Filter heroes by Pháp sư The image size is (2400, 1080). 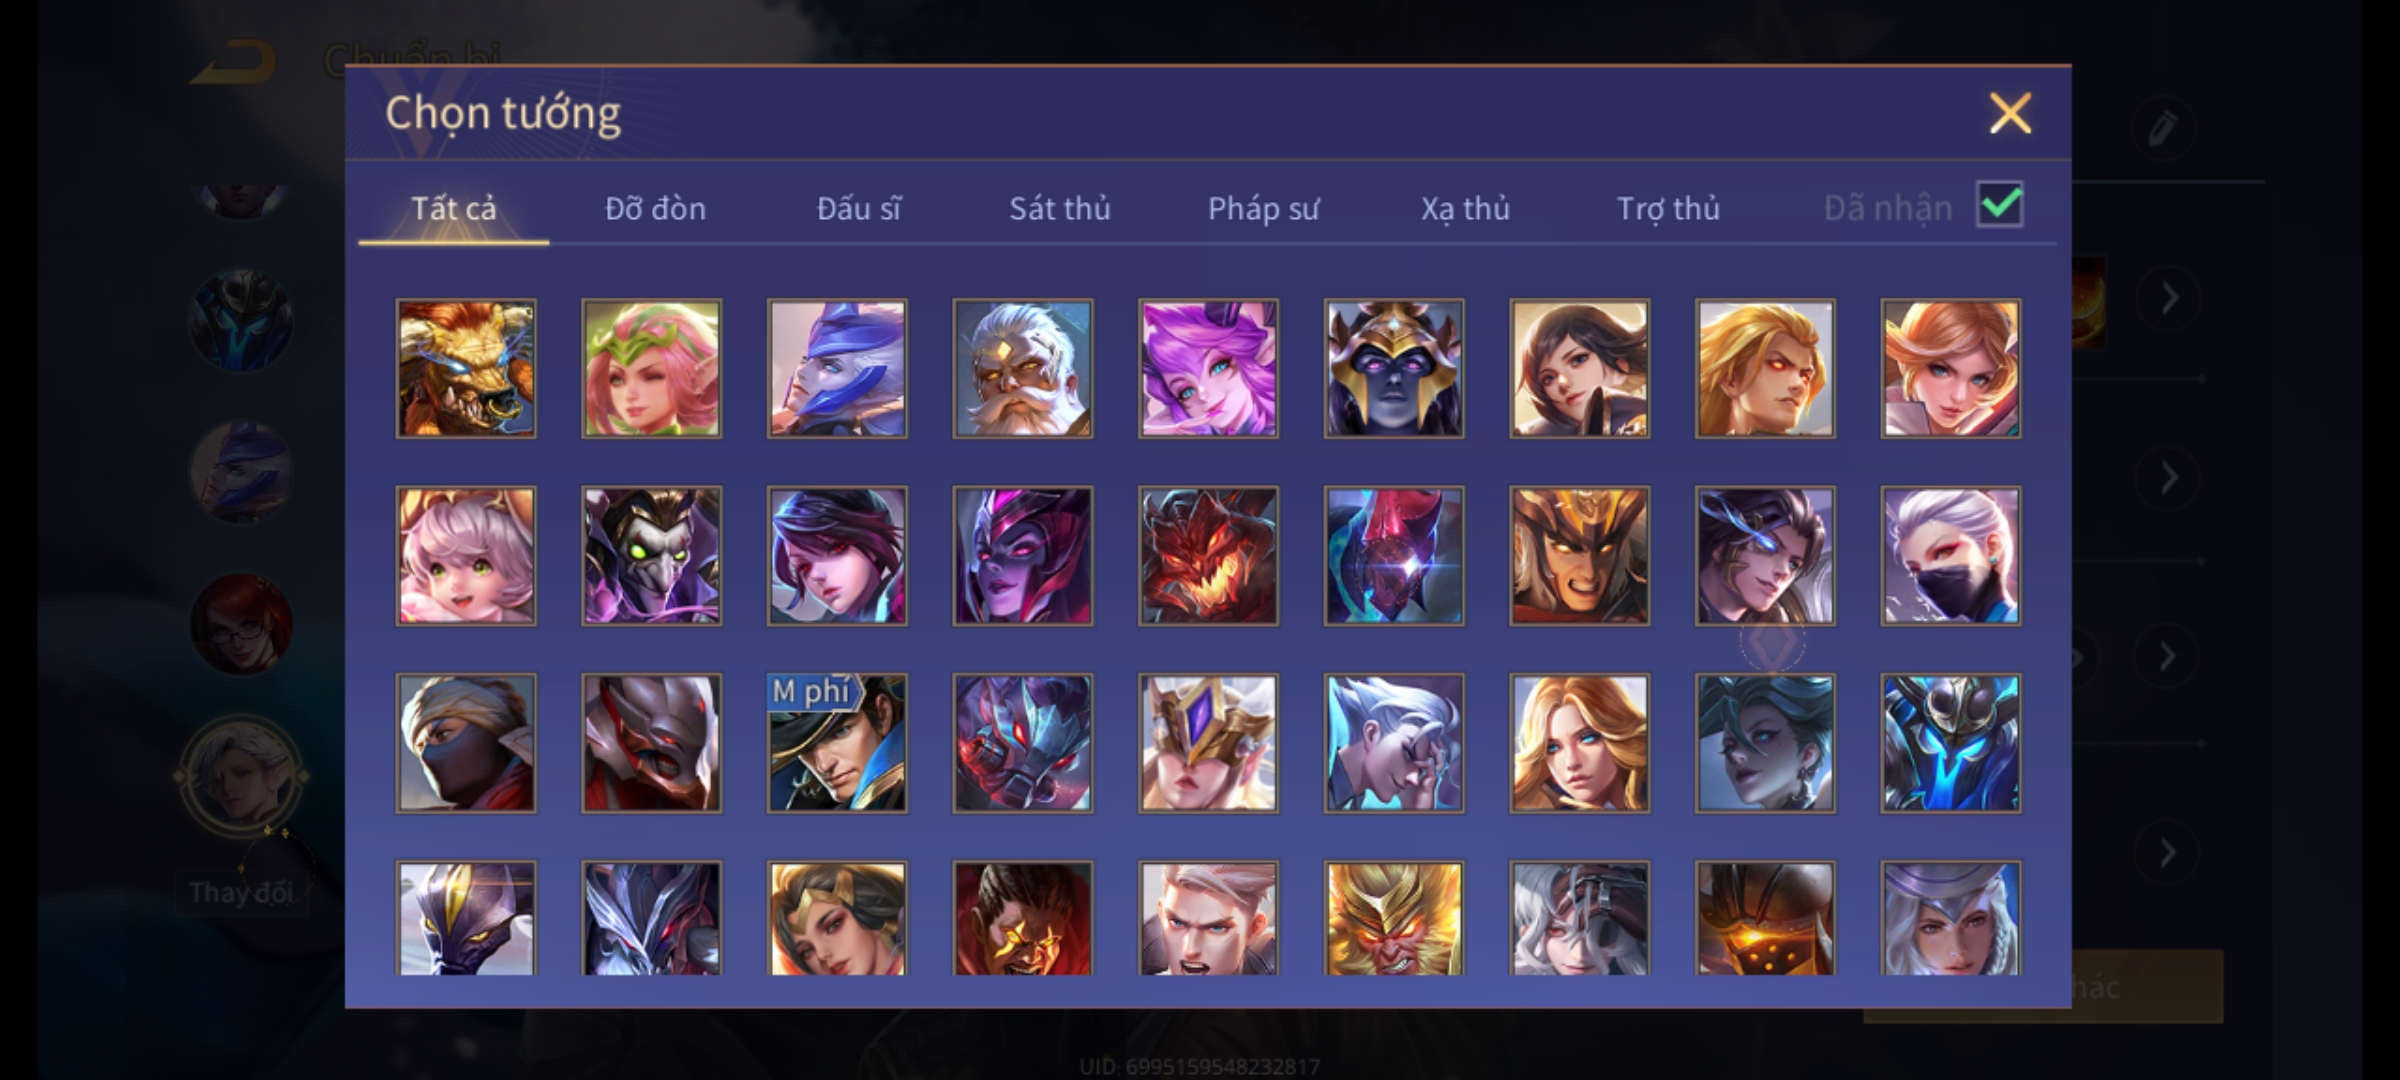coord(1264,208)
